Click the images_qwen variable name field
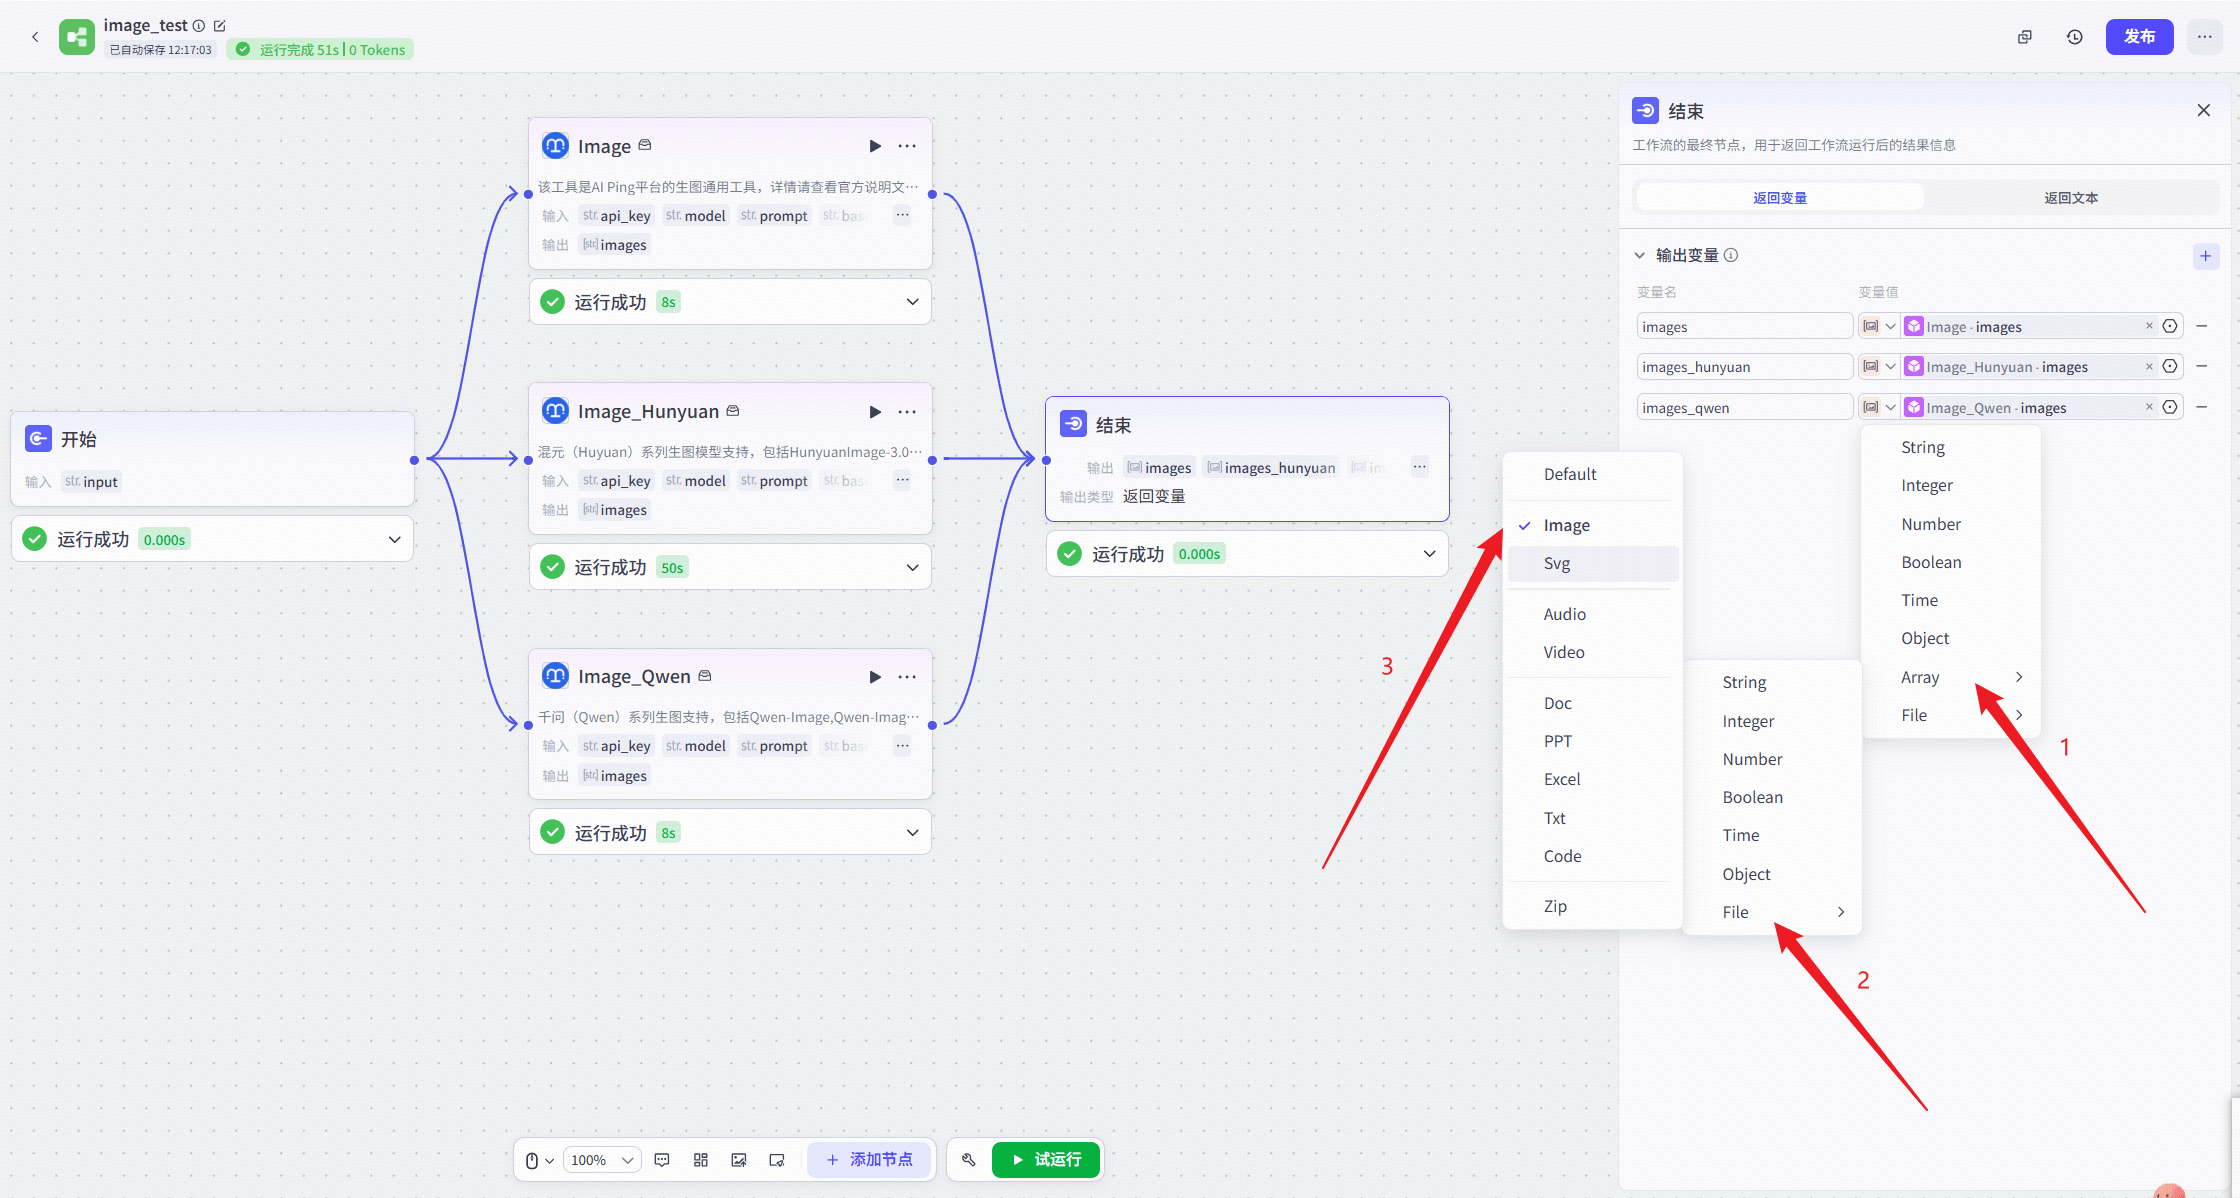 (x=1744, y=408)
